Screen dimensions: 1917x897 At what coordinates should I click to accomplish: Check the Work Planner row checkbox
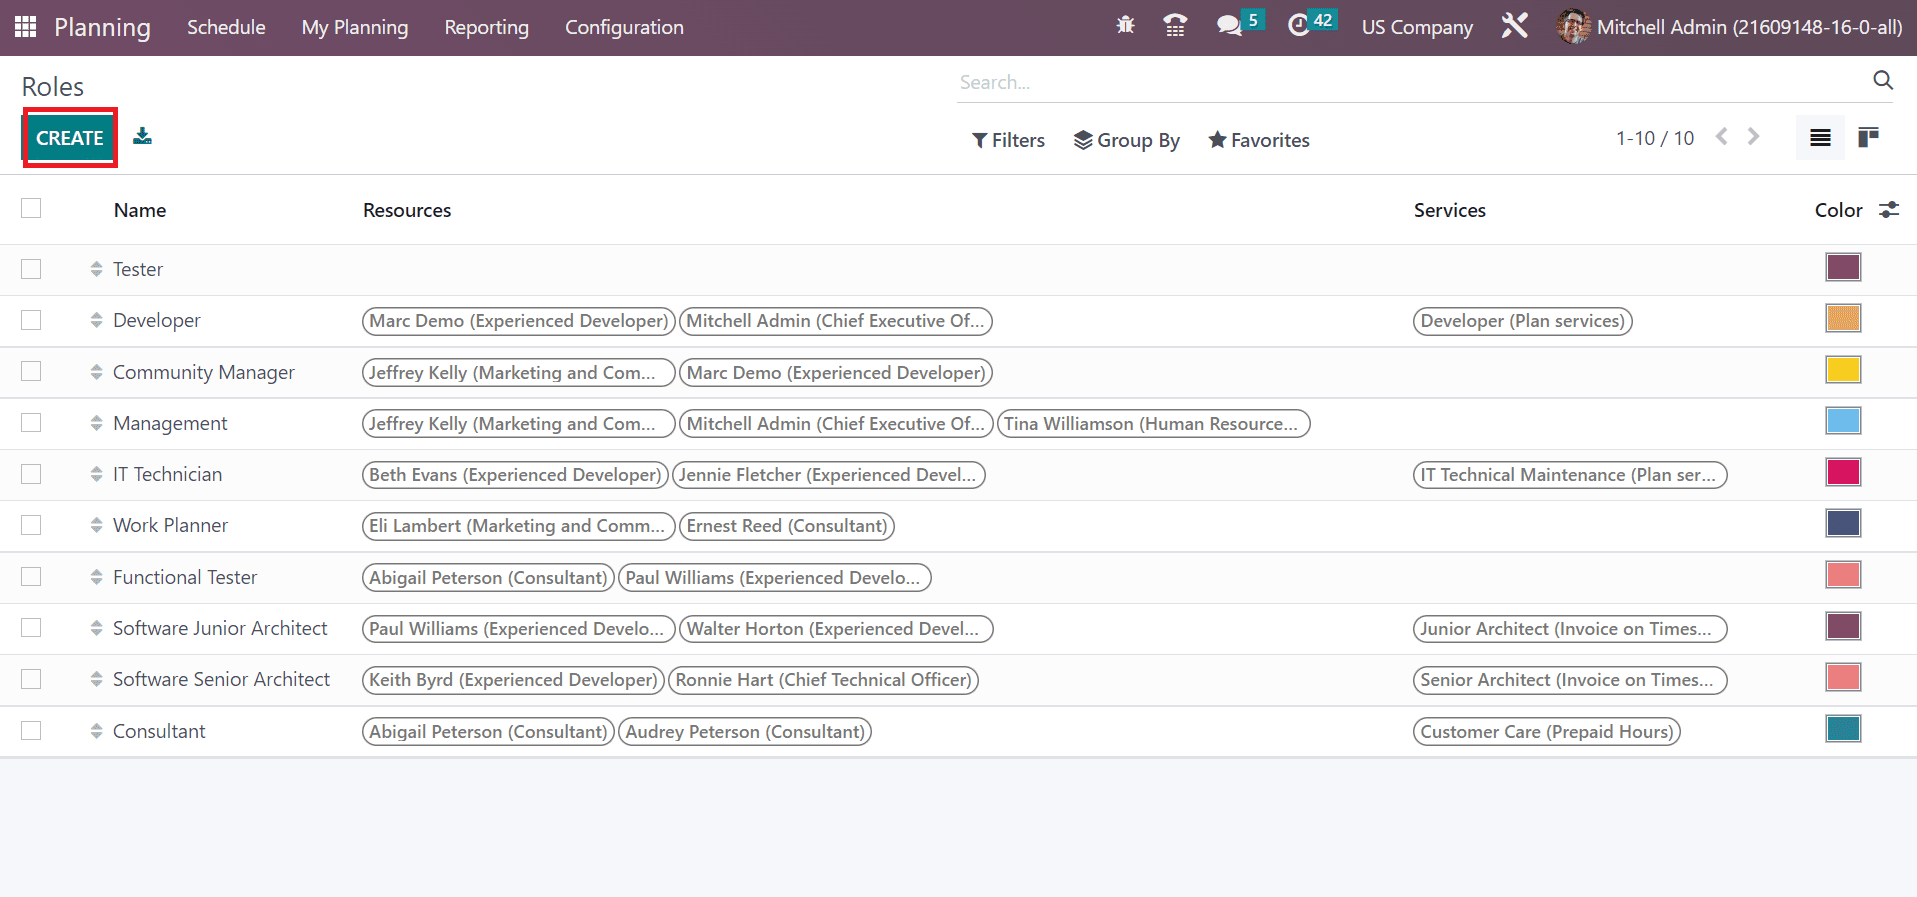pos(31,525)
